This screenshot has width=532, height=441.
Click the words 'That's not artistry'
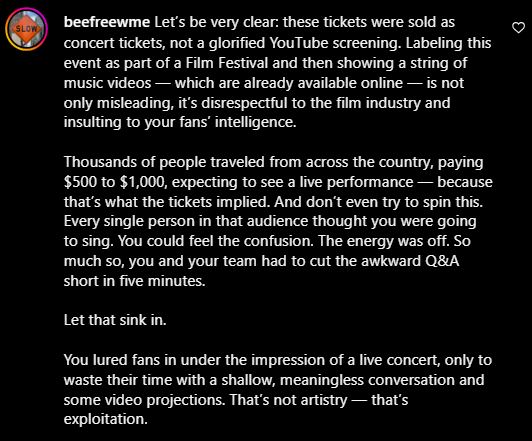[x=288, y=400]
